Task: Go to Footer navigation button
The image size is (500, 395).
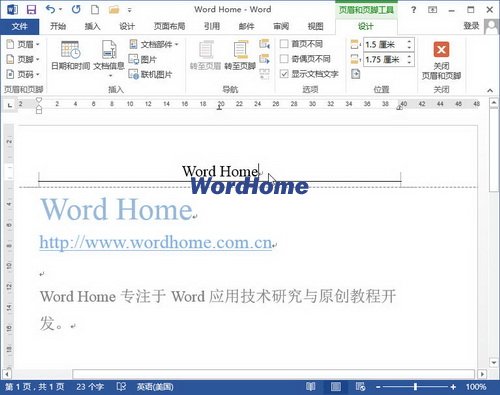Action: pos(240,55)
